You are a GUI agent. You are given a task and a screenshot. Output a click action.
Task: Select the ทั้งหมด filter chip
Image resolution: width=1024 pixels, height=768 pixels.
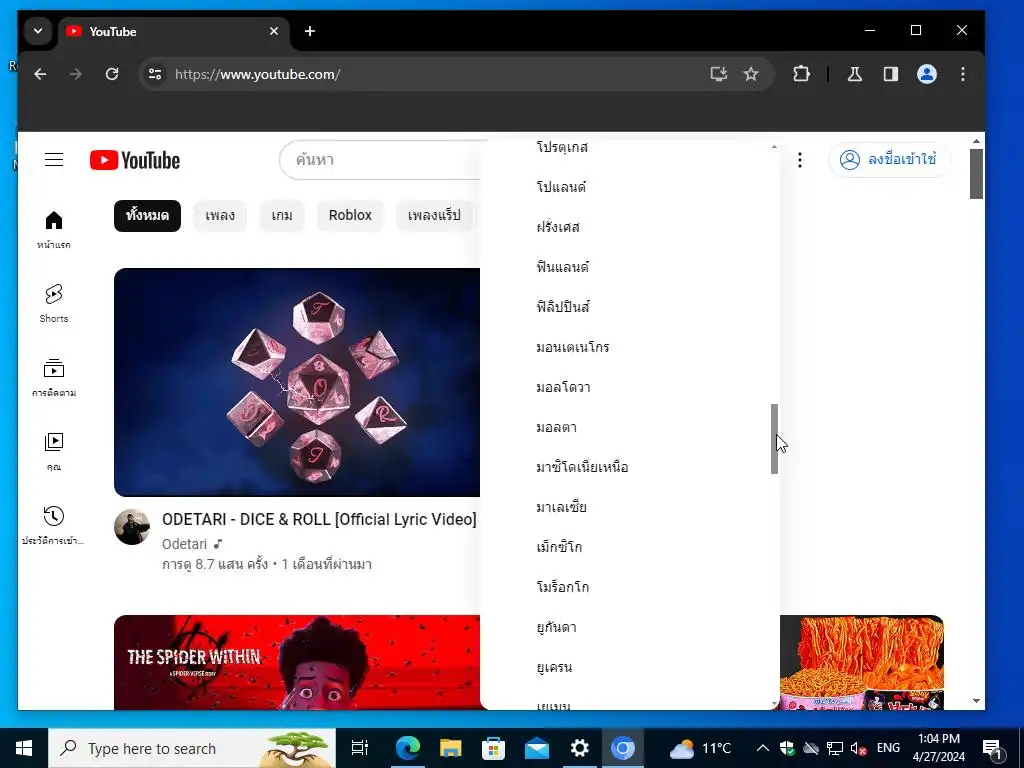(148, 216)
